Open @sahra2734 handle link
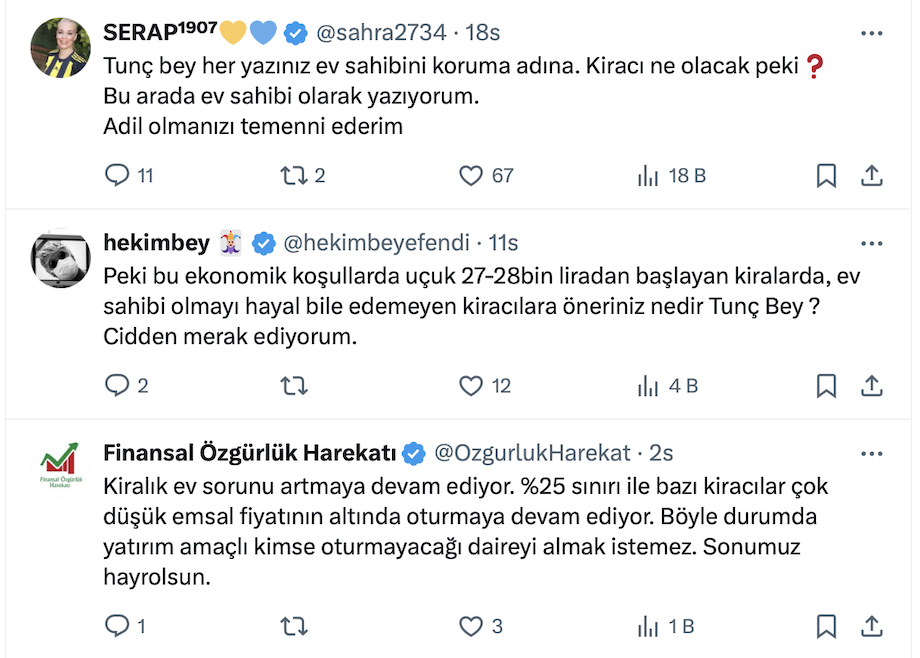Screen dimensions: 920x658 [381, 33]
